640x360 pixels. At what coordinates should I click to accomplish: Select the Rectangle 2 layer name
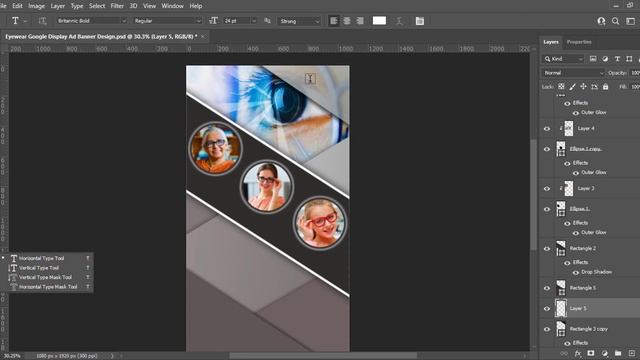click(583, 249)
